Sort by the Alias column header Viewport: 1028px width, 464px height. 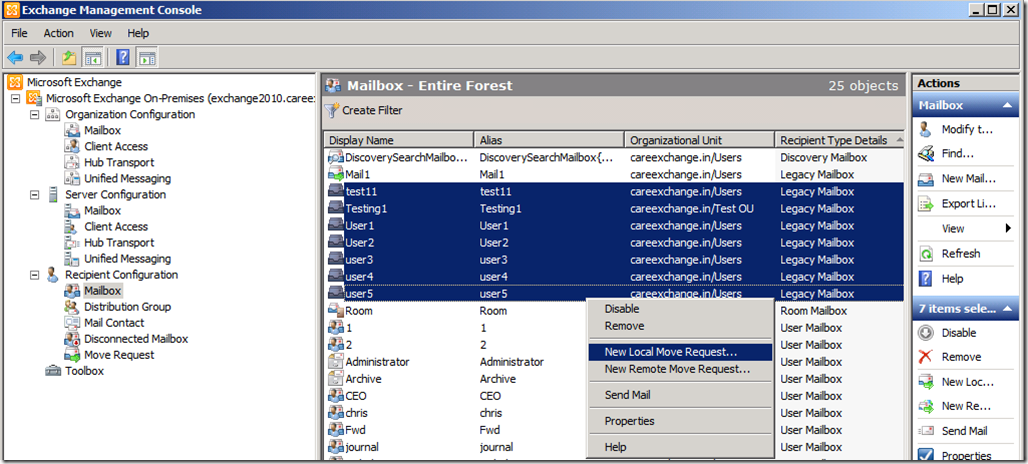coord(549,140)
